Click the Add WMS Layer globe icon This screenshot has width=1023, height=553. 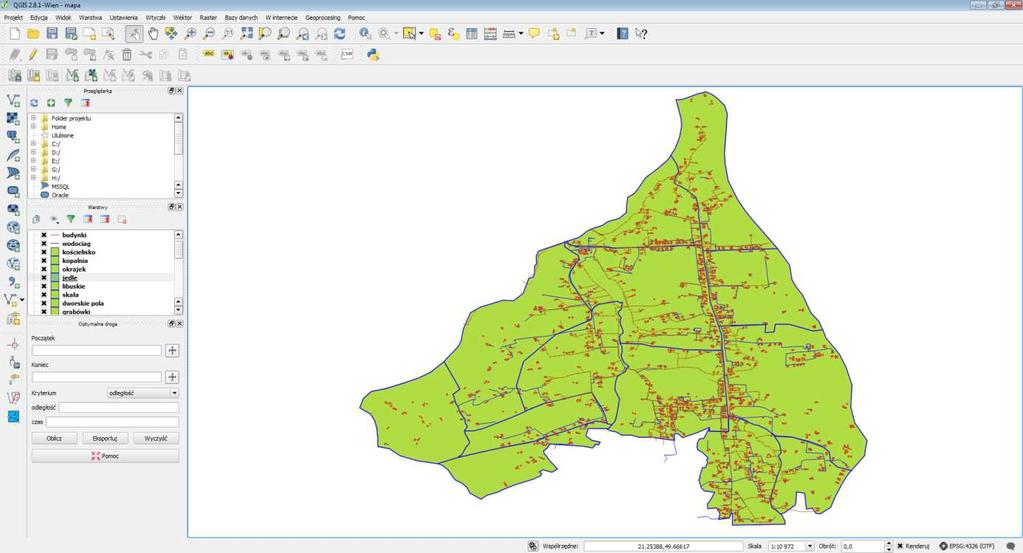13,228
